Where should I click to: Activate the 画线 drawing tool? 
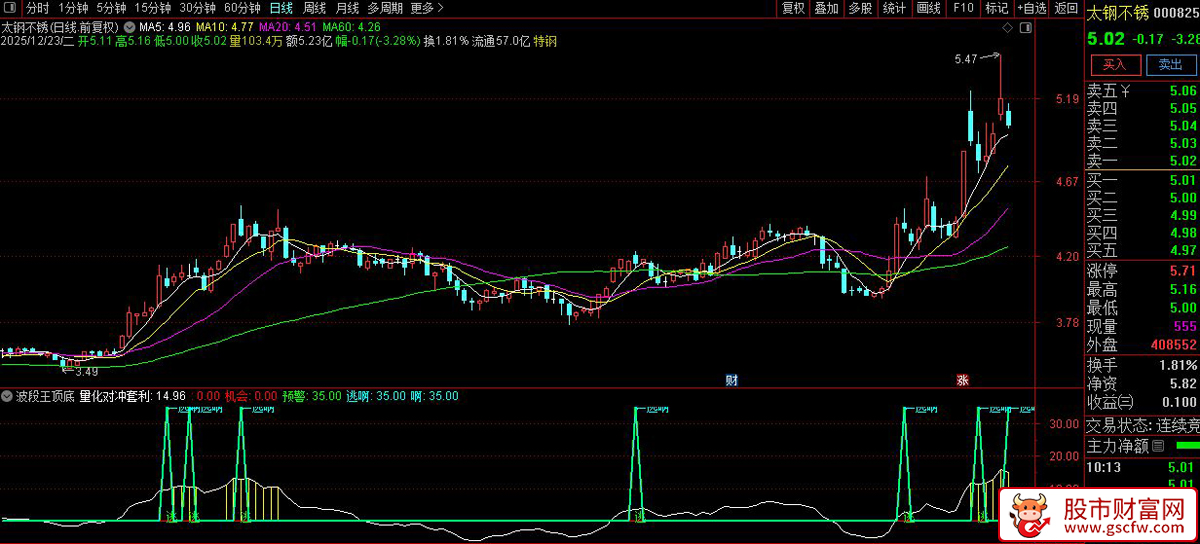point(929,8)
